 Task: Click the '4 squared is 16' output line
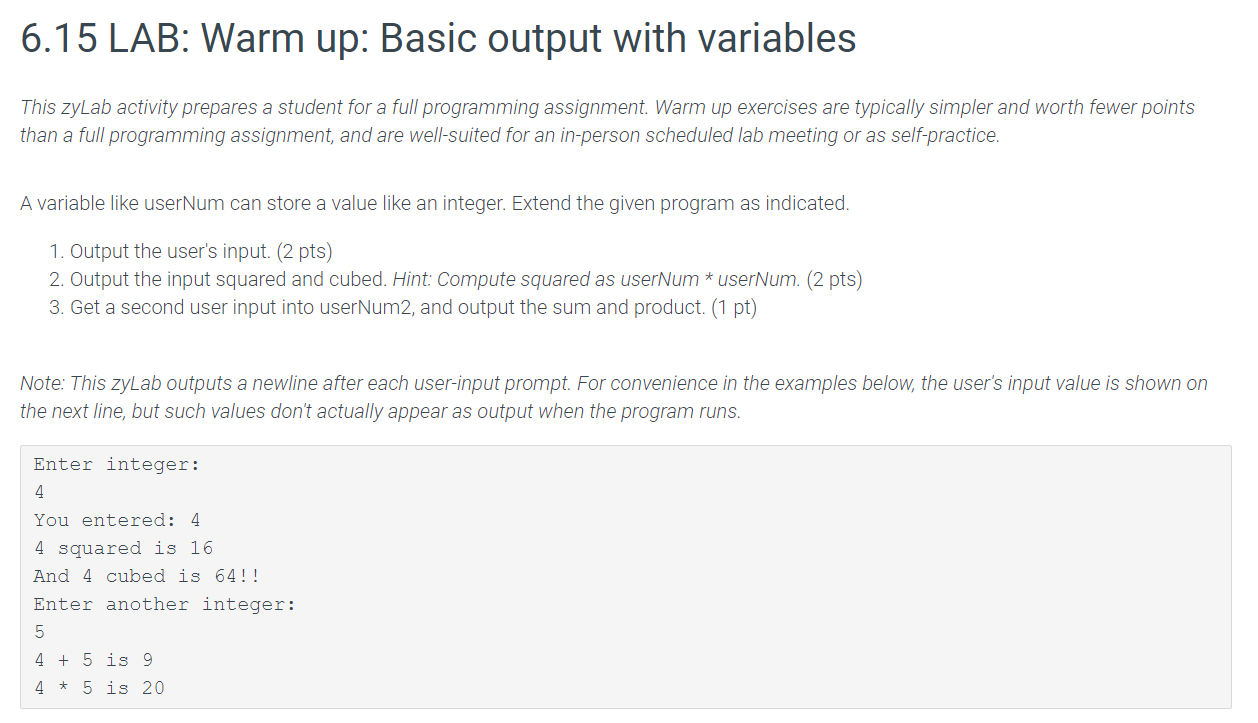click(123, 548)
